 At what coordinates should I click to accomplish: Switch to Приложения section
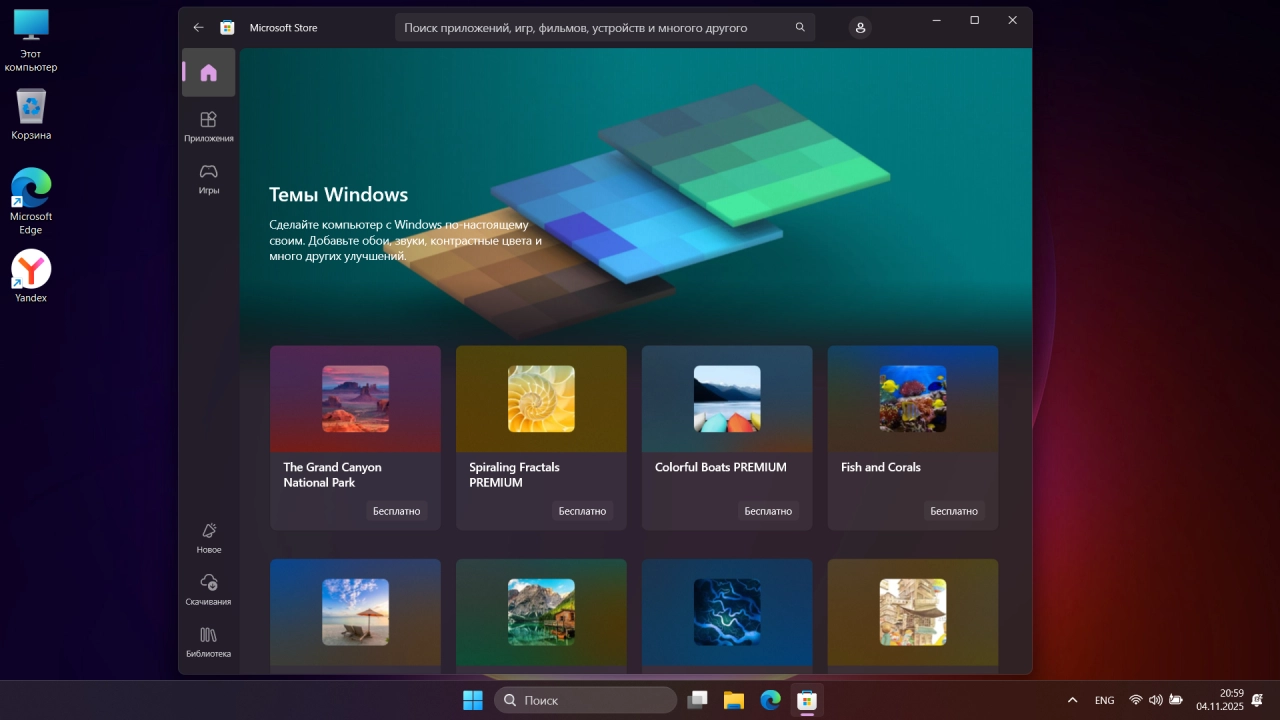[208, 126]
